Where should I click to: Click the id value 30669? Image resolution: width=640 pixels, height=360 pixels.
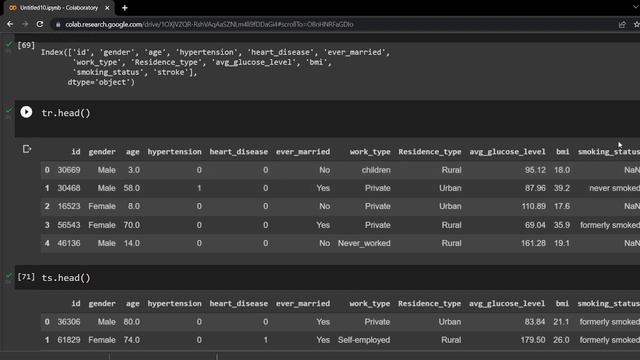[x=69, y=170]
